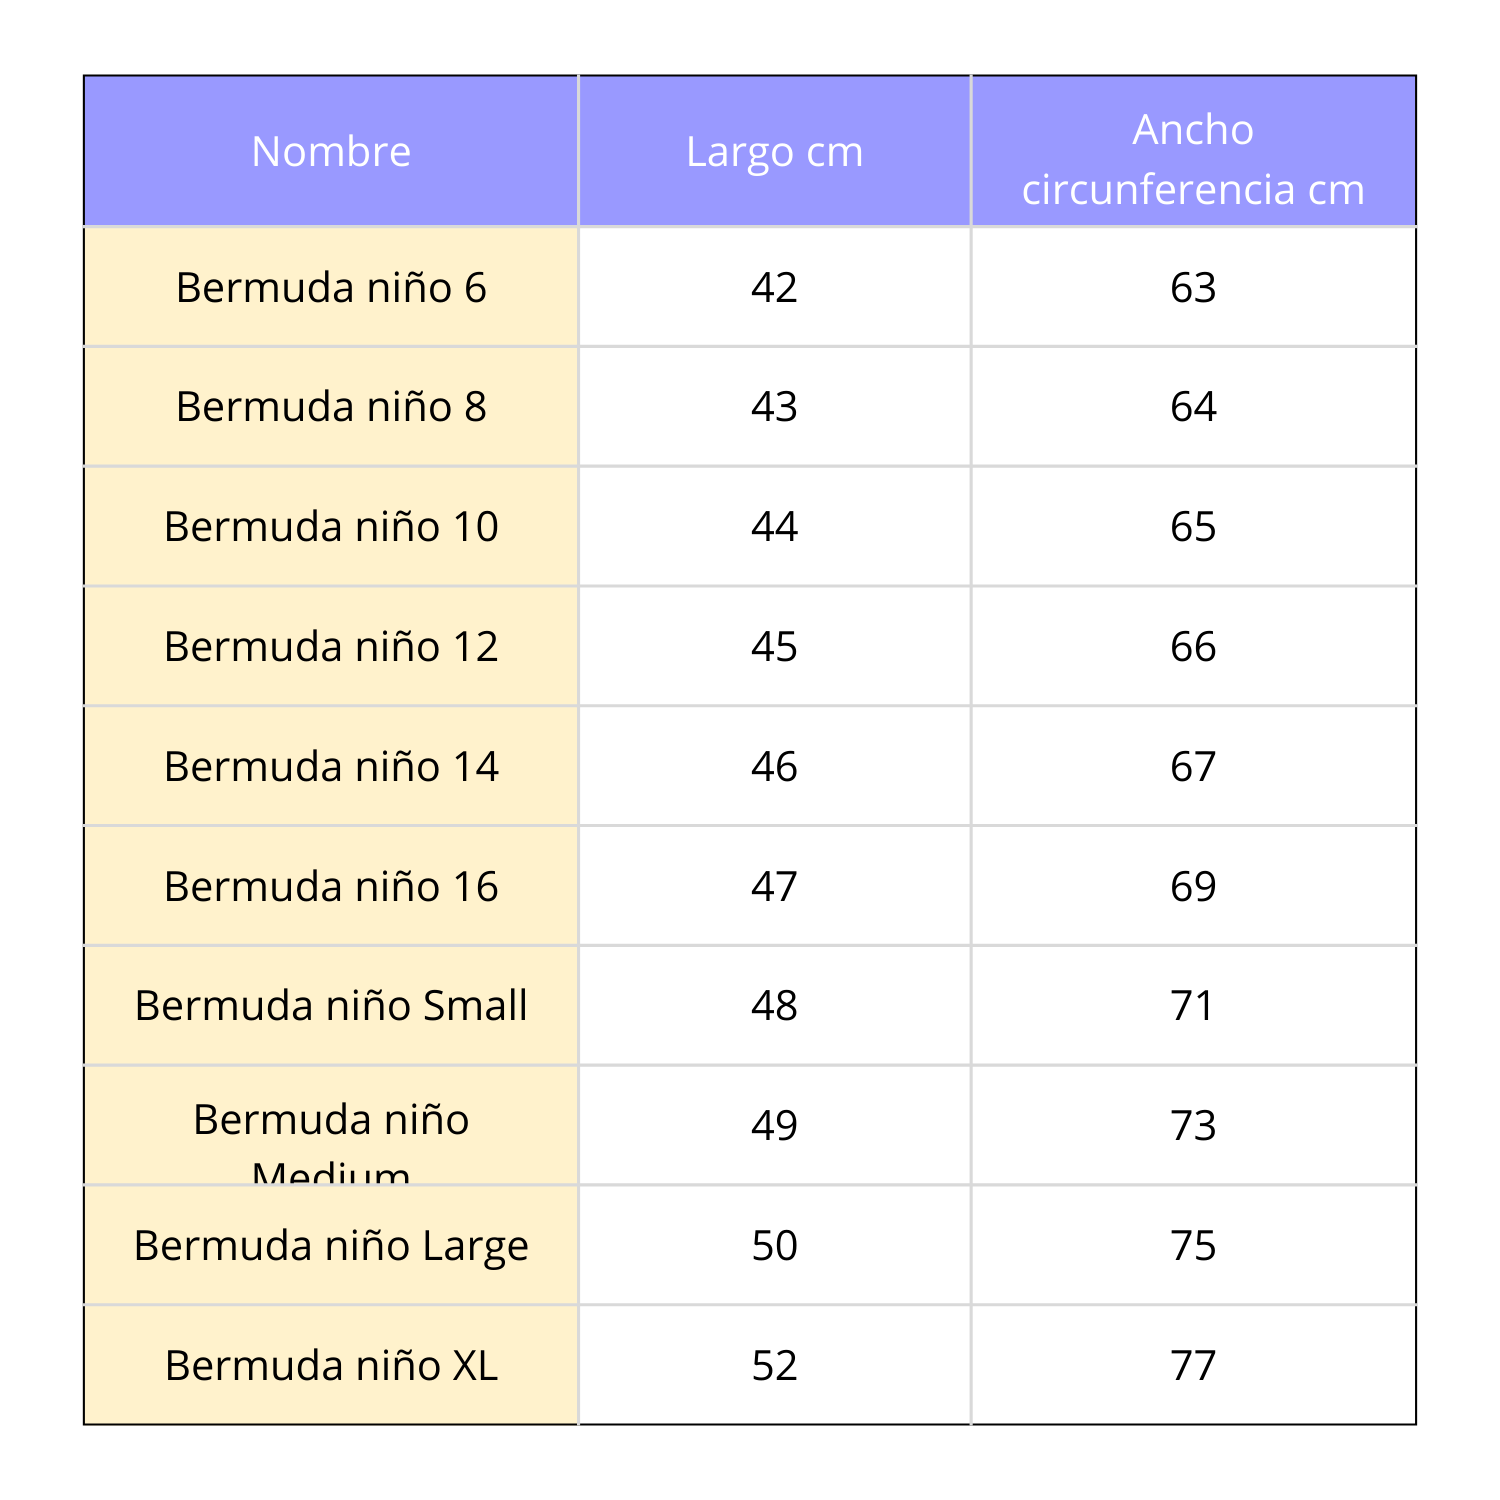Image resolution: width=1500 pixels, height=1500 pixels.
Task: Select the largo value 52
Action: [x=774, y=1366]
